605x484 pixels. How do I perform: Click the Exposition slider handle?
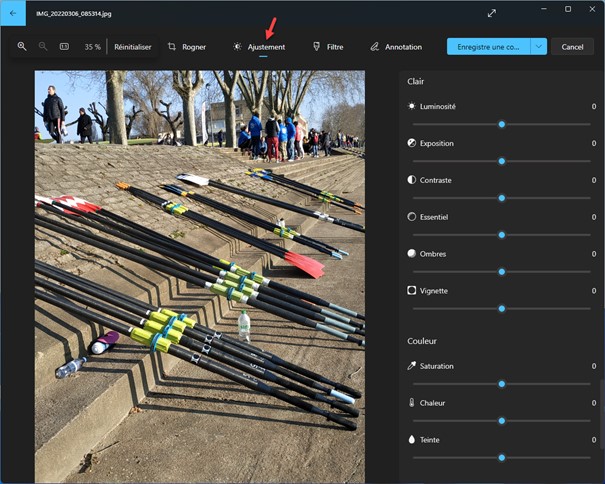502,161
